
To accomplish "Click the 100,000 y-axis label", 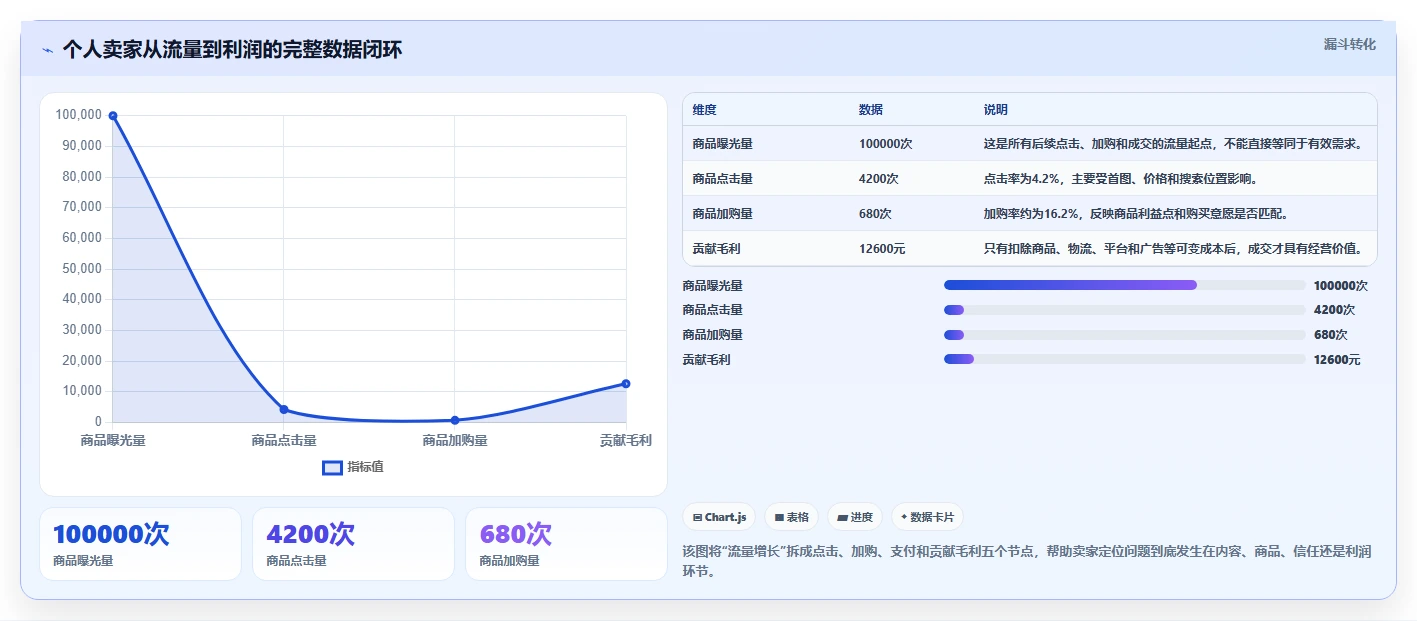I will (79, 115).
